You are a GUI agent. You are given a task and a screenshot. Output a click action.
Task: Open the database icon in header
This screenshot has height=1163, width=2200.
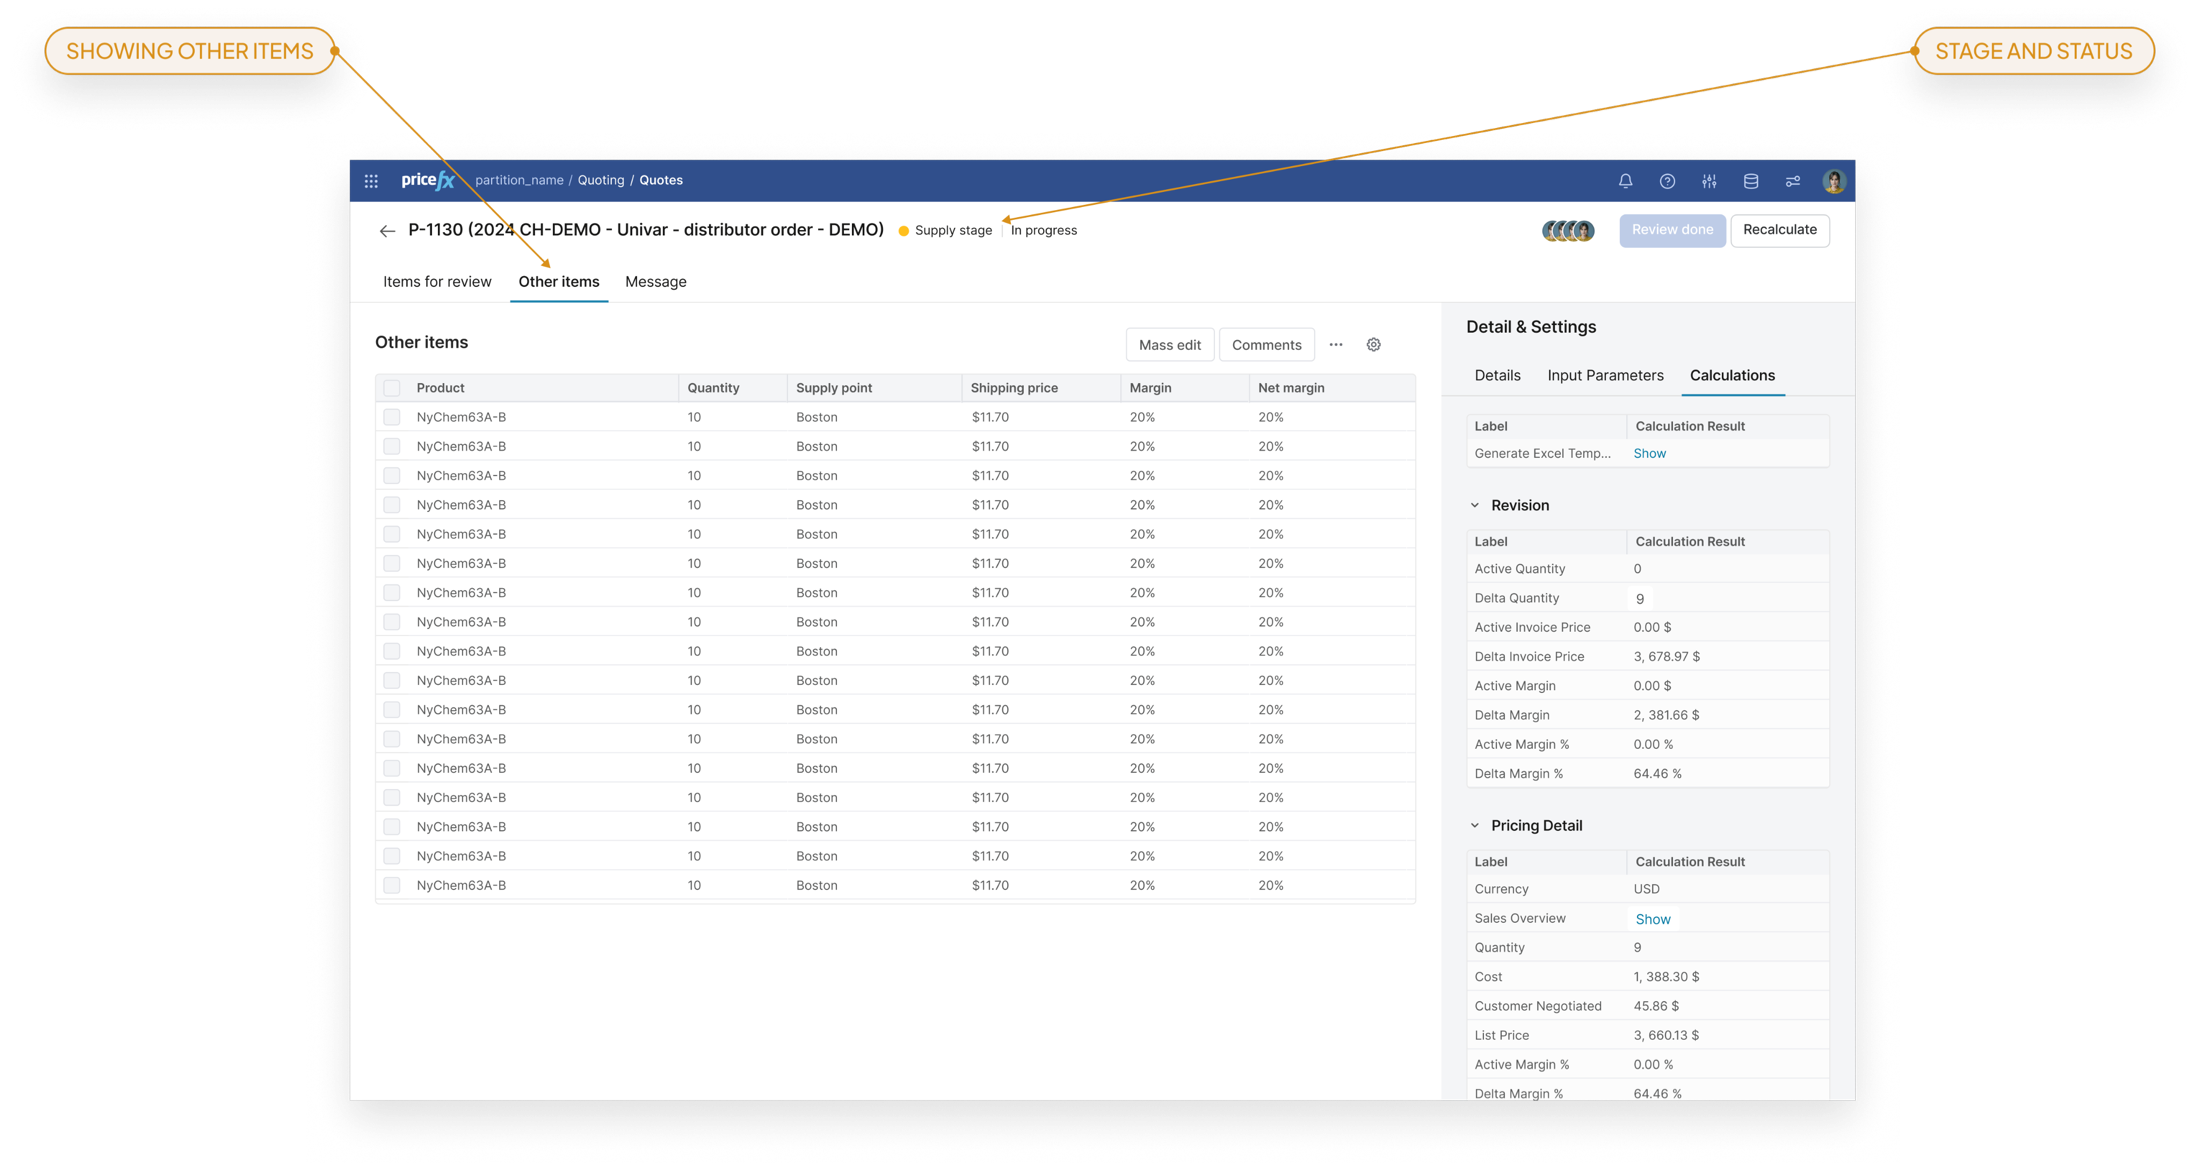1751,181
